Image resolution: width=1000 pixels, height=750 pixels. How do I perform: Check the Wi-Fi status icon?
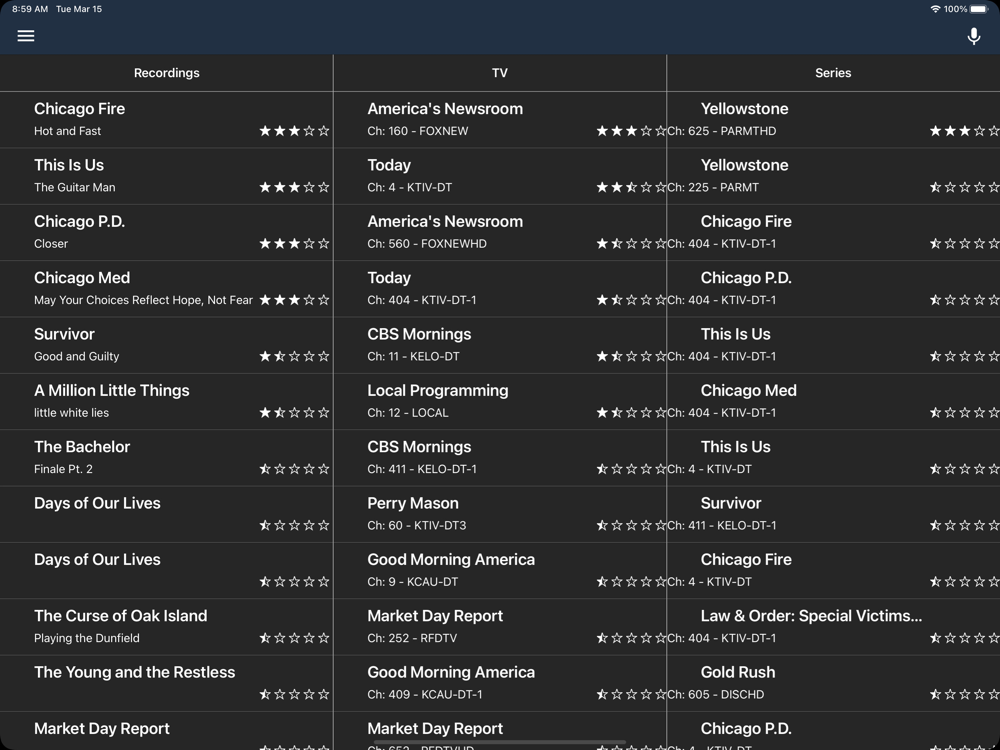click(935, 9)
